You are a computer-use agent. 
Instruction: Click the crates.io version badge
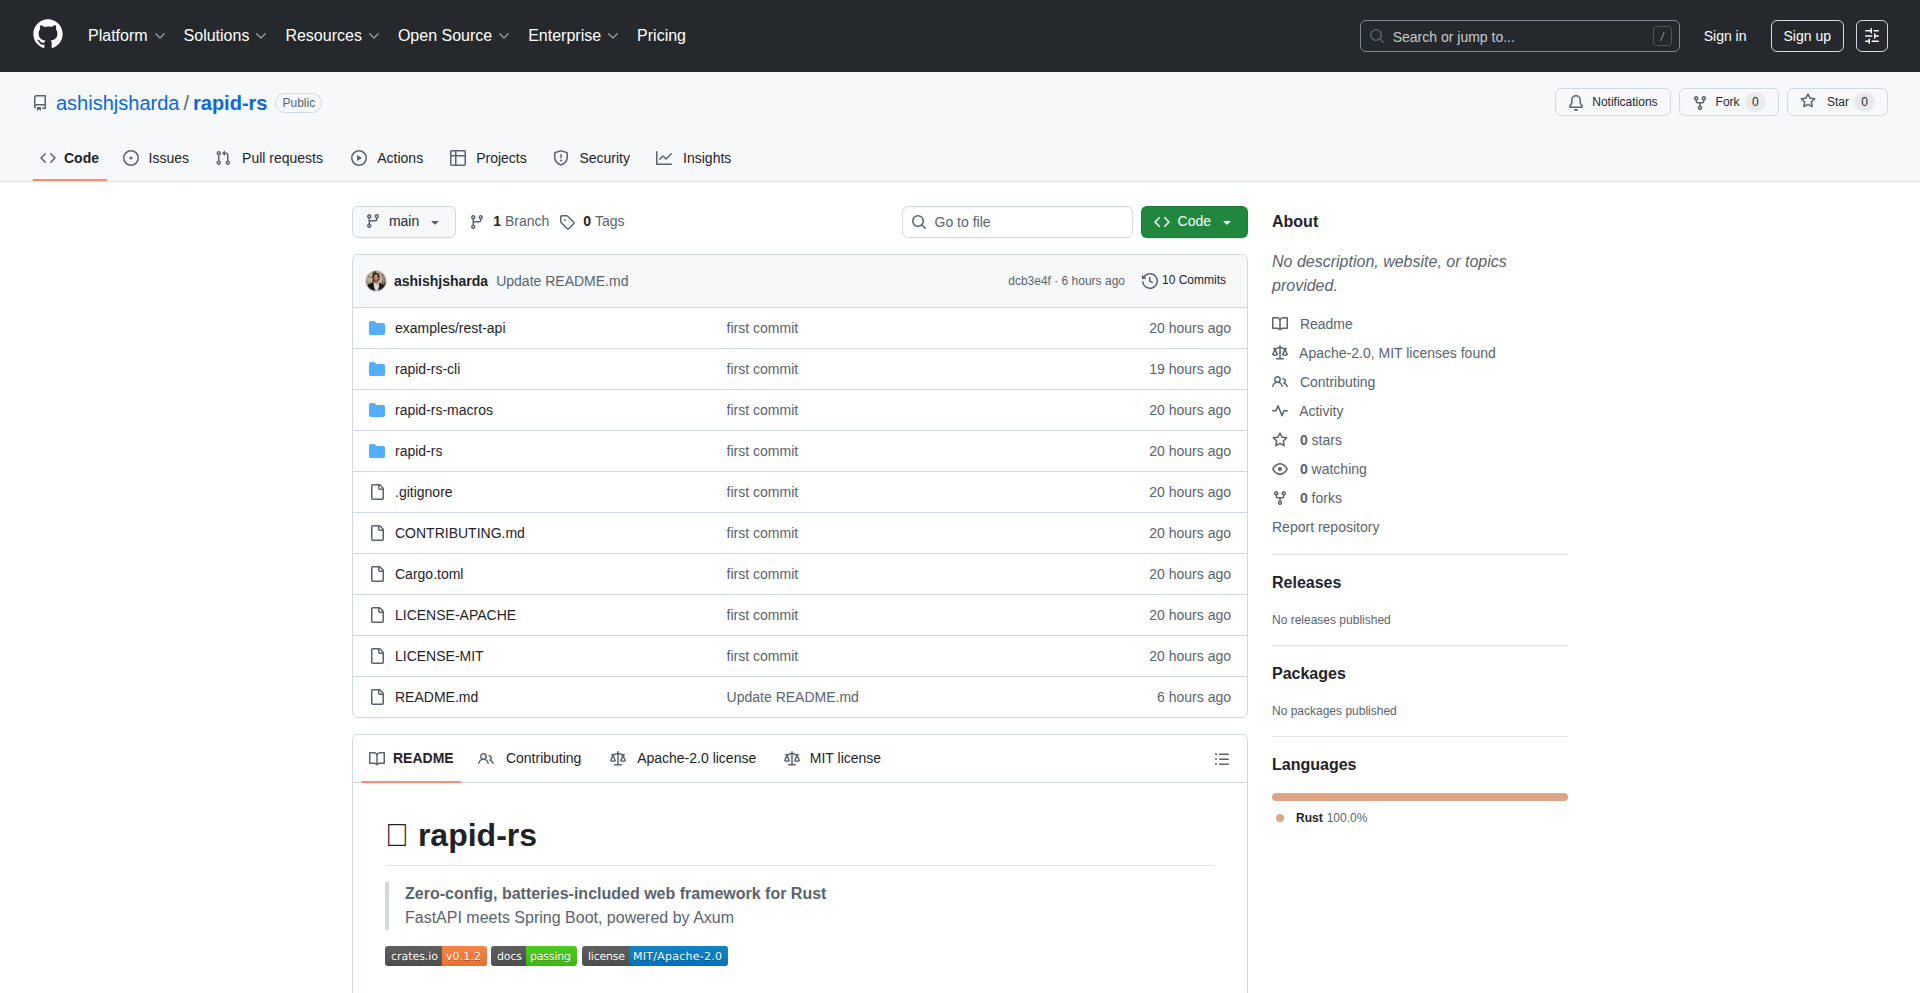(x=436, y=956)
